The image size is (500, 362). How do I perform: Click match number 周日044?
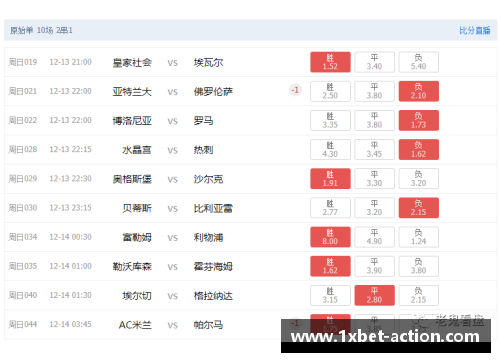point(23,324)
